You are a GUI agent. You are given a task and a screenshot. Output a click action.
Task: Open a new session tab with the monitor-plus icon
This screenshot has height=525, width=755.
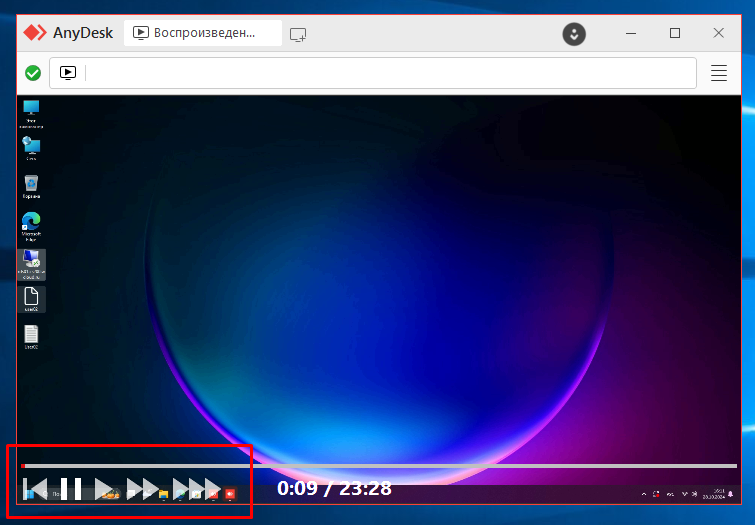click(298, 34)
